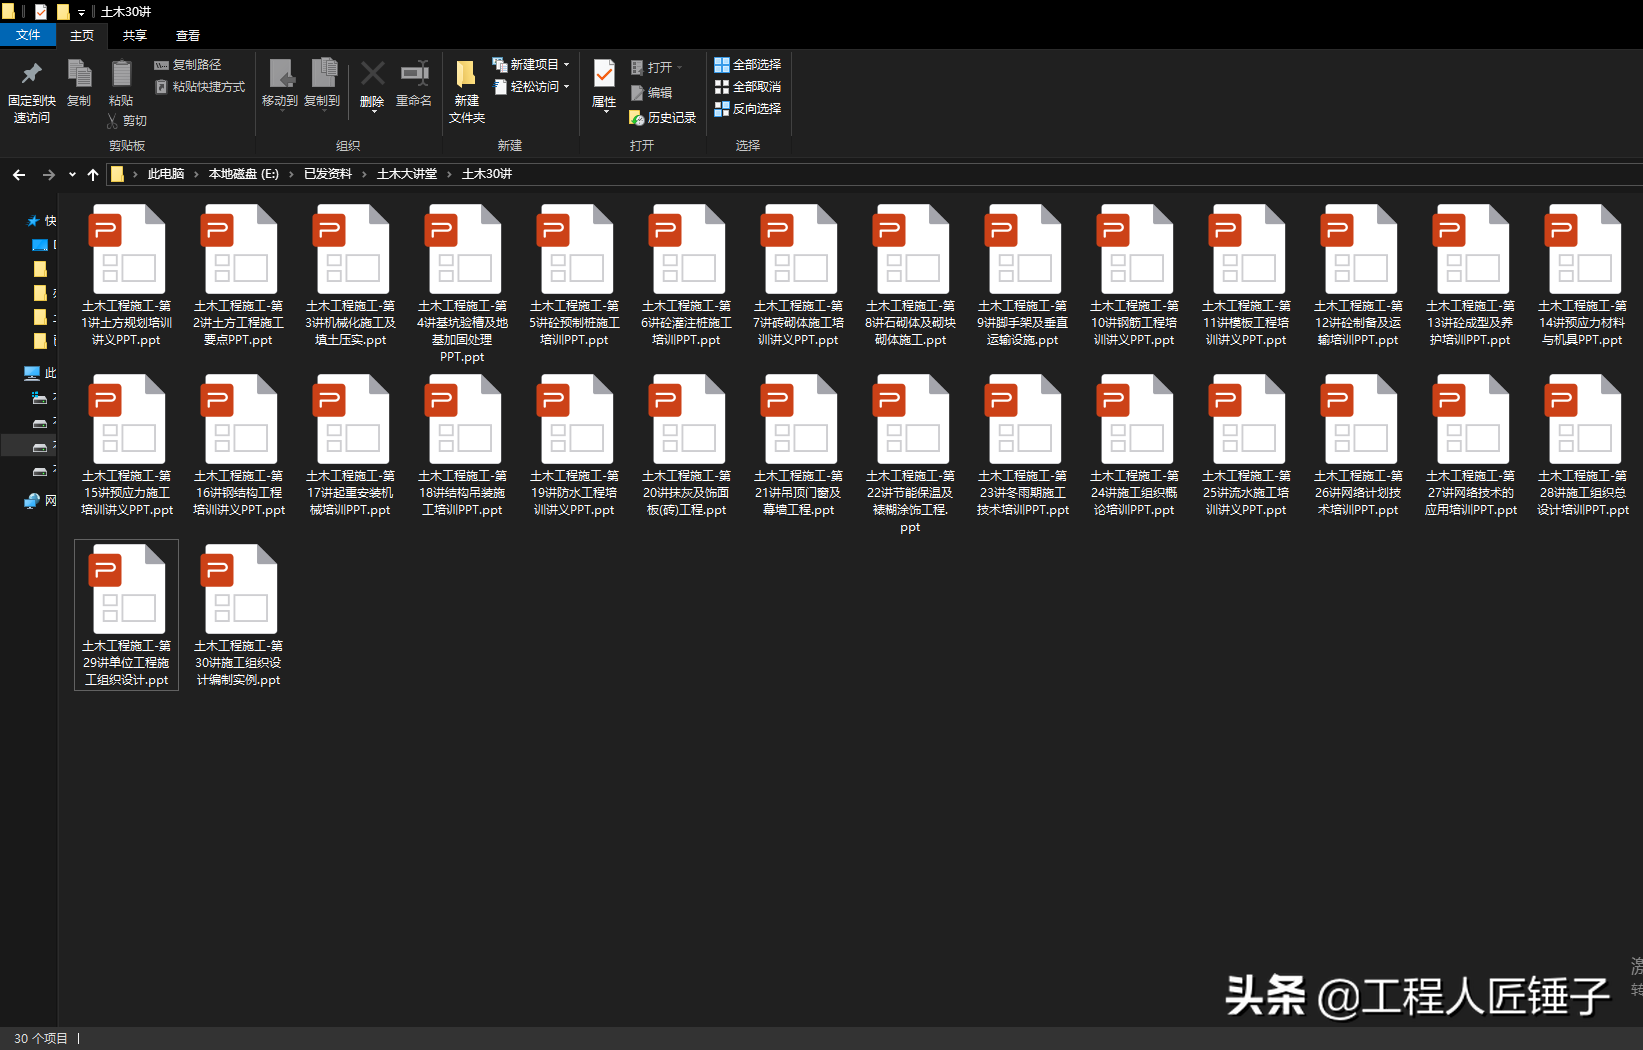Image resolution: width=1643 pixels, height=1050 pixels.
Task: Click the Properties icon in title bar toolbar
Action: coord(40,12)
